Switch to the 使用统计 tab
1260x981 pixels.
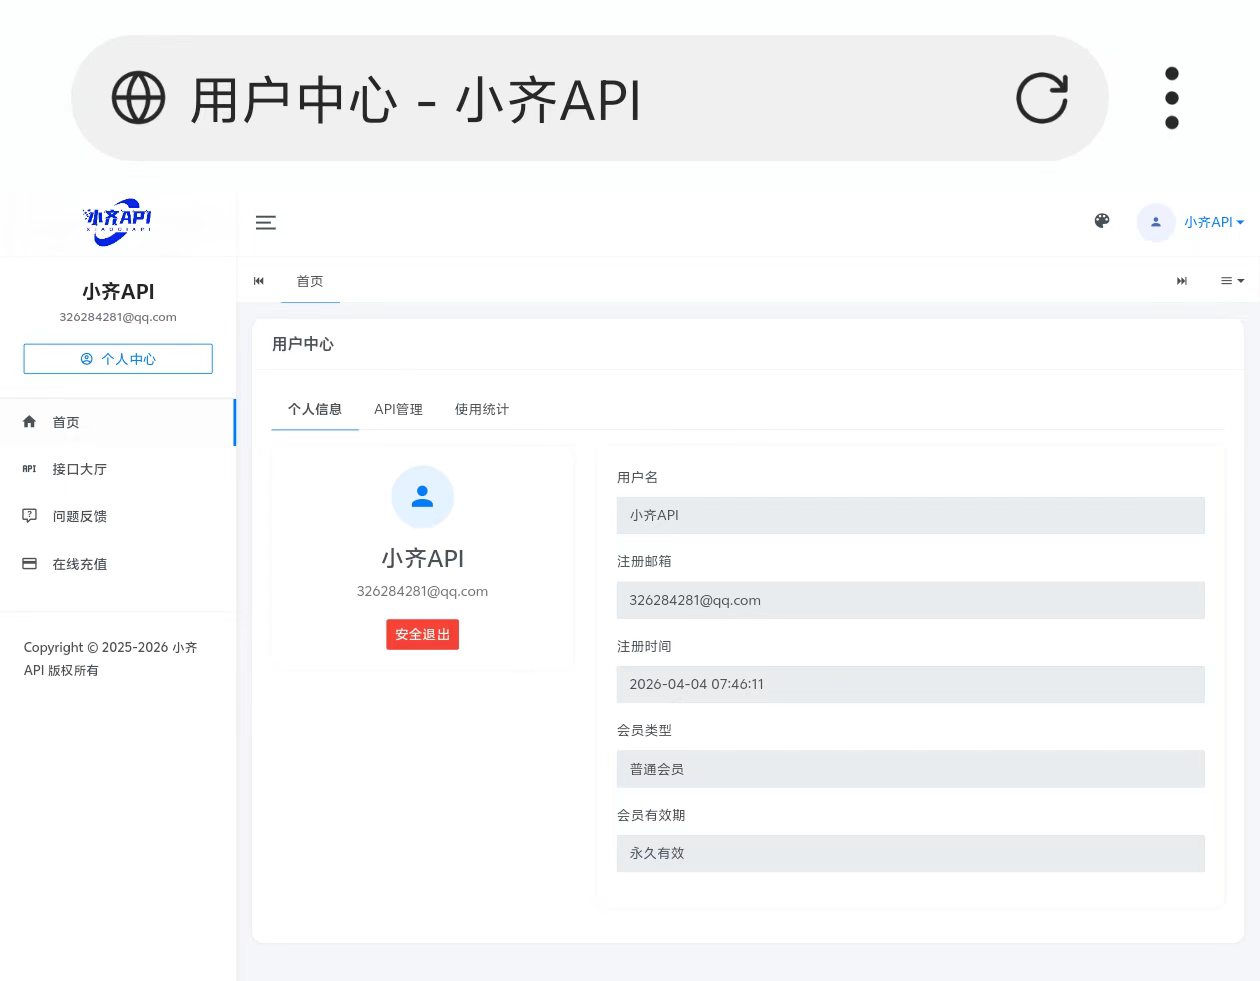(x=481, y=409)
